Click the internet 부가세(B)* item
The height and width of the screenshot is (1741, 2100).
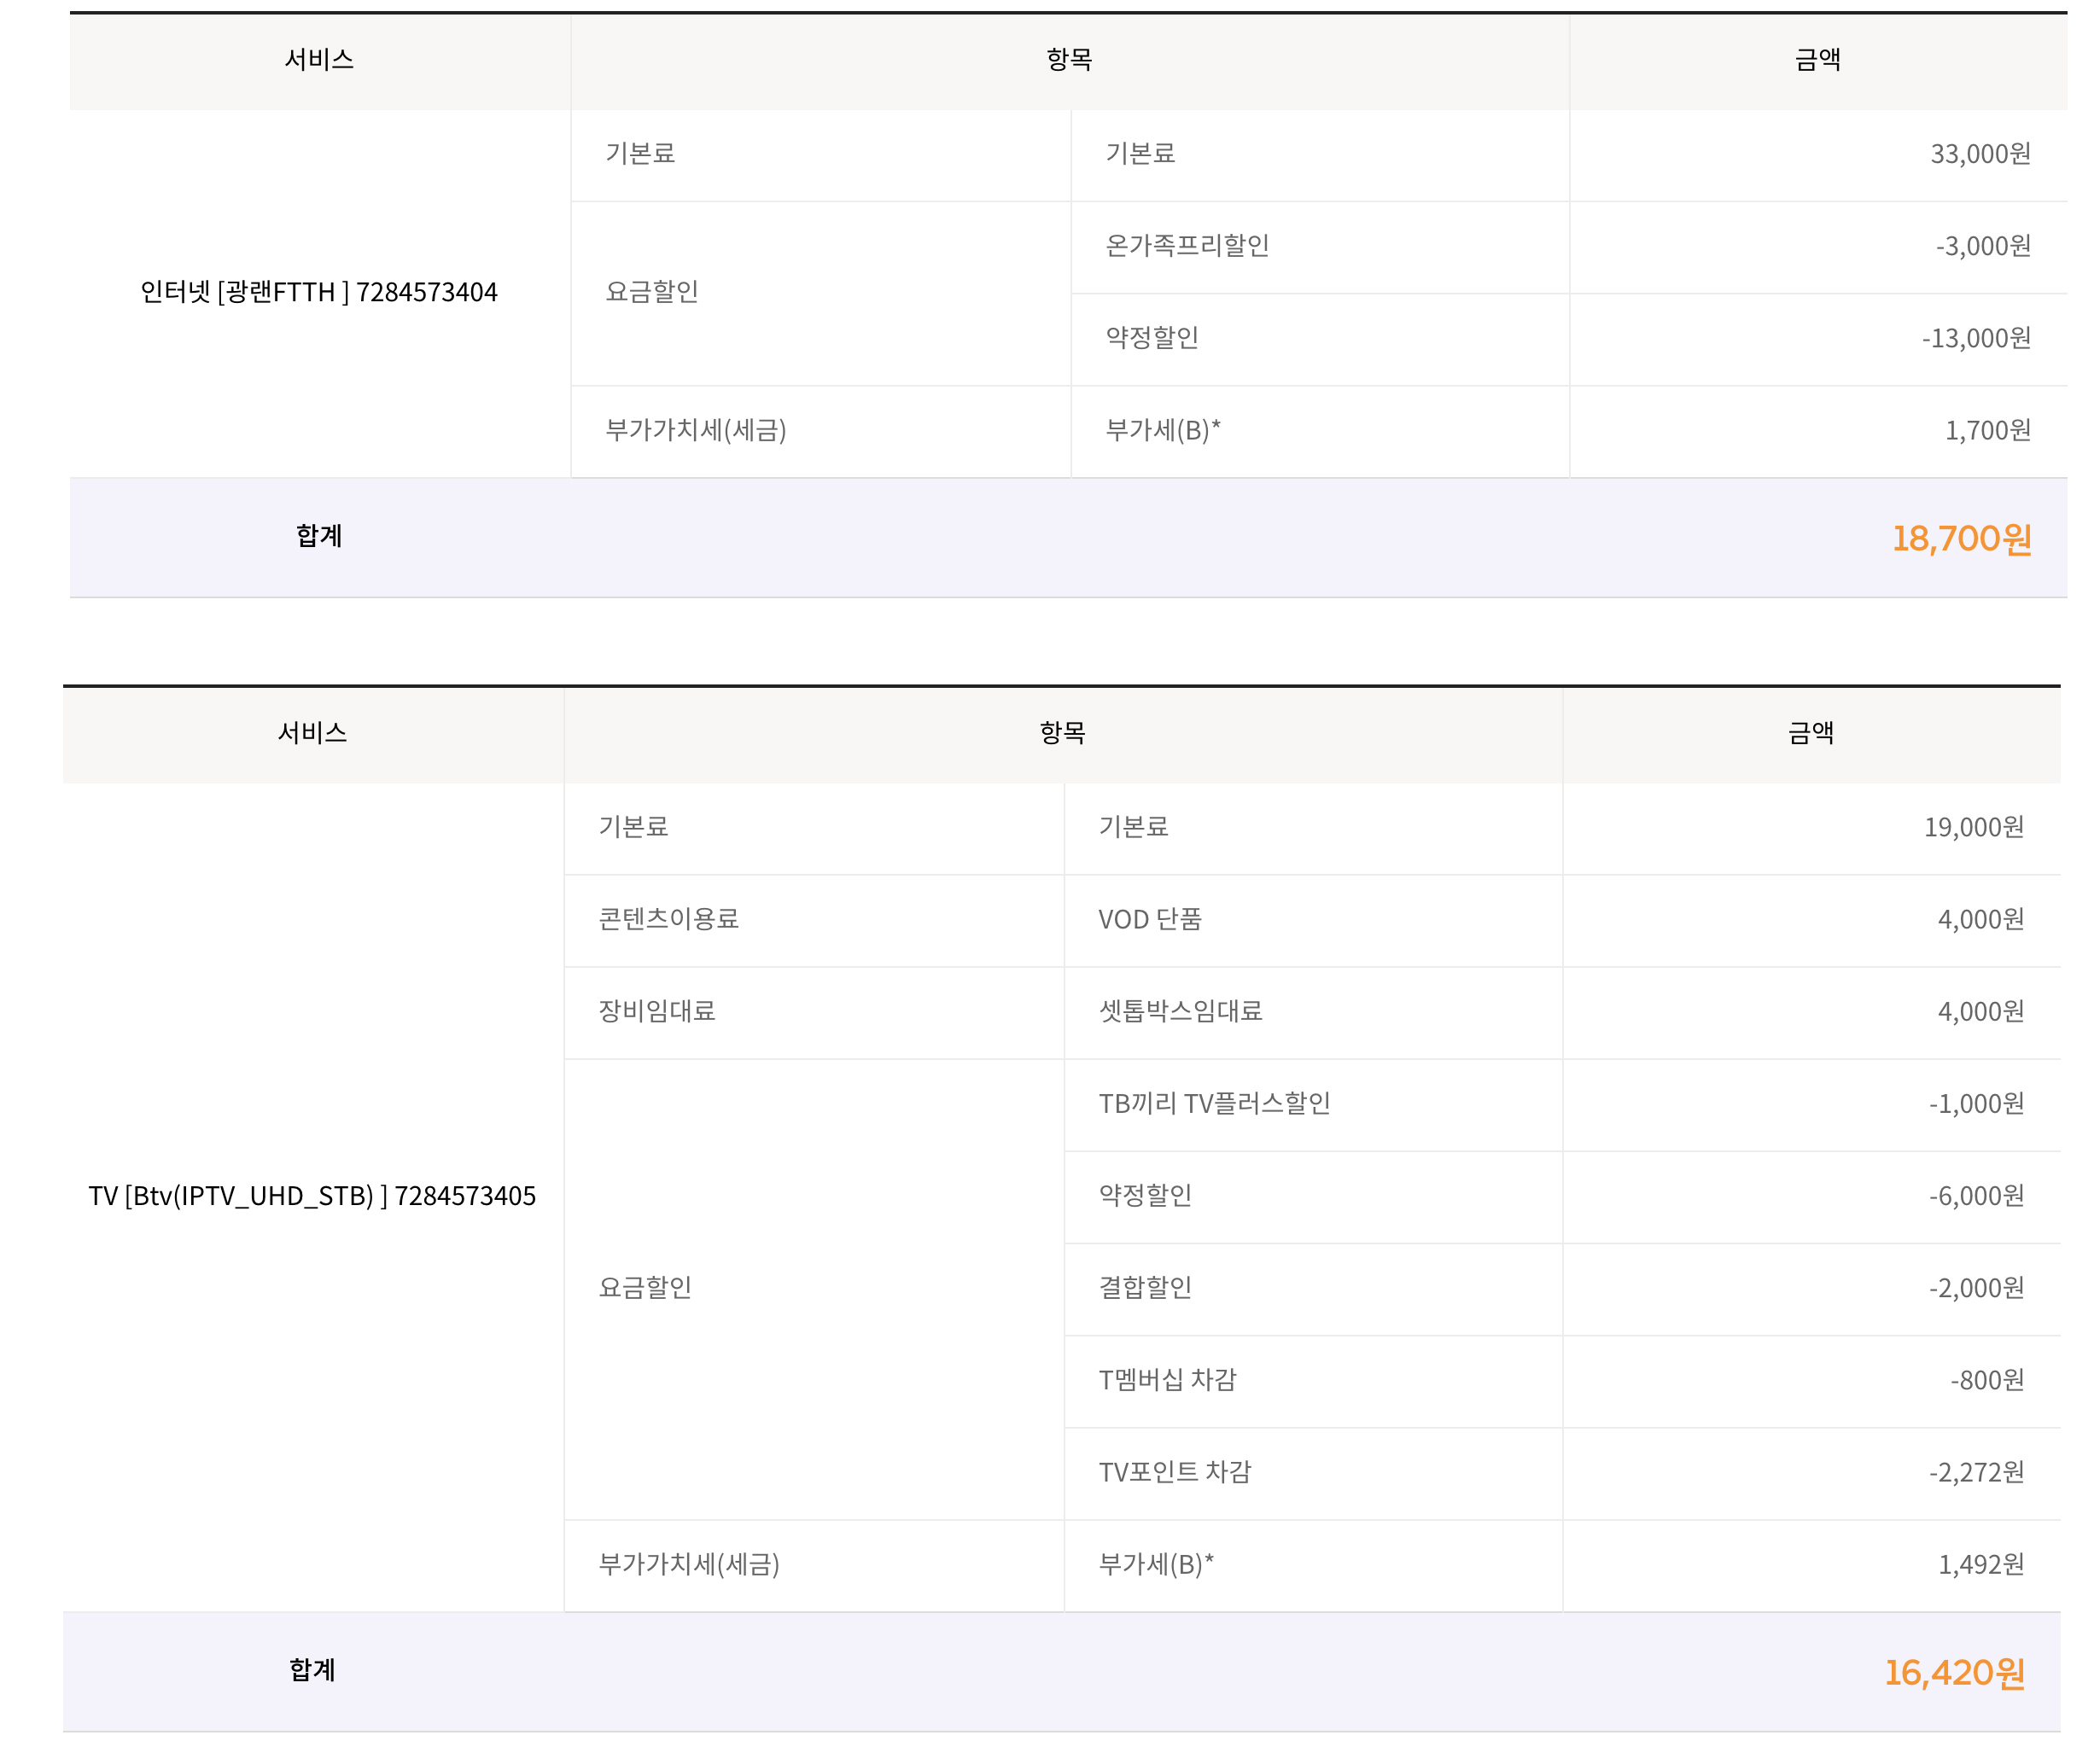click(1162, 430)
